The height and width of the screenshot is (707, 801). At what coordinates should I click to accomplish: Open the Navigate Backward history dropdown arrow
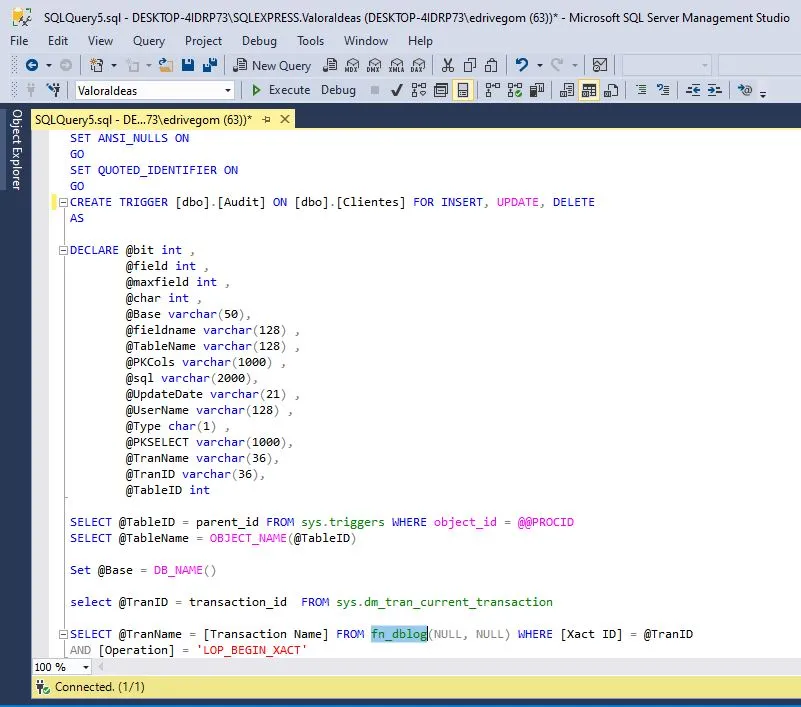pyautogui.click(x=49, y=65)
